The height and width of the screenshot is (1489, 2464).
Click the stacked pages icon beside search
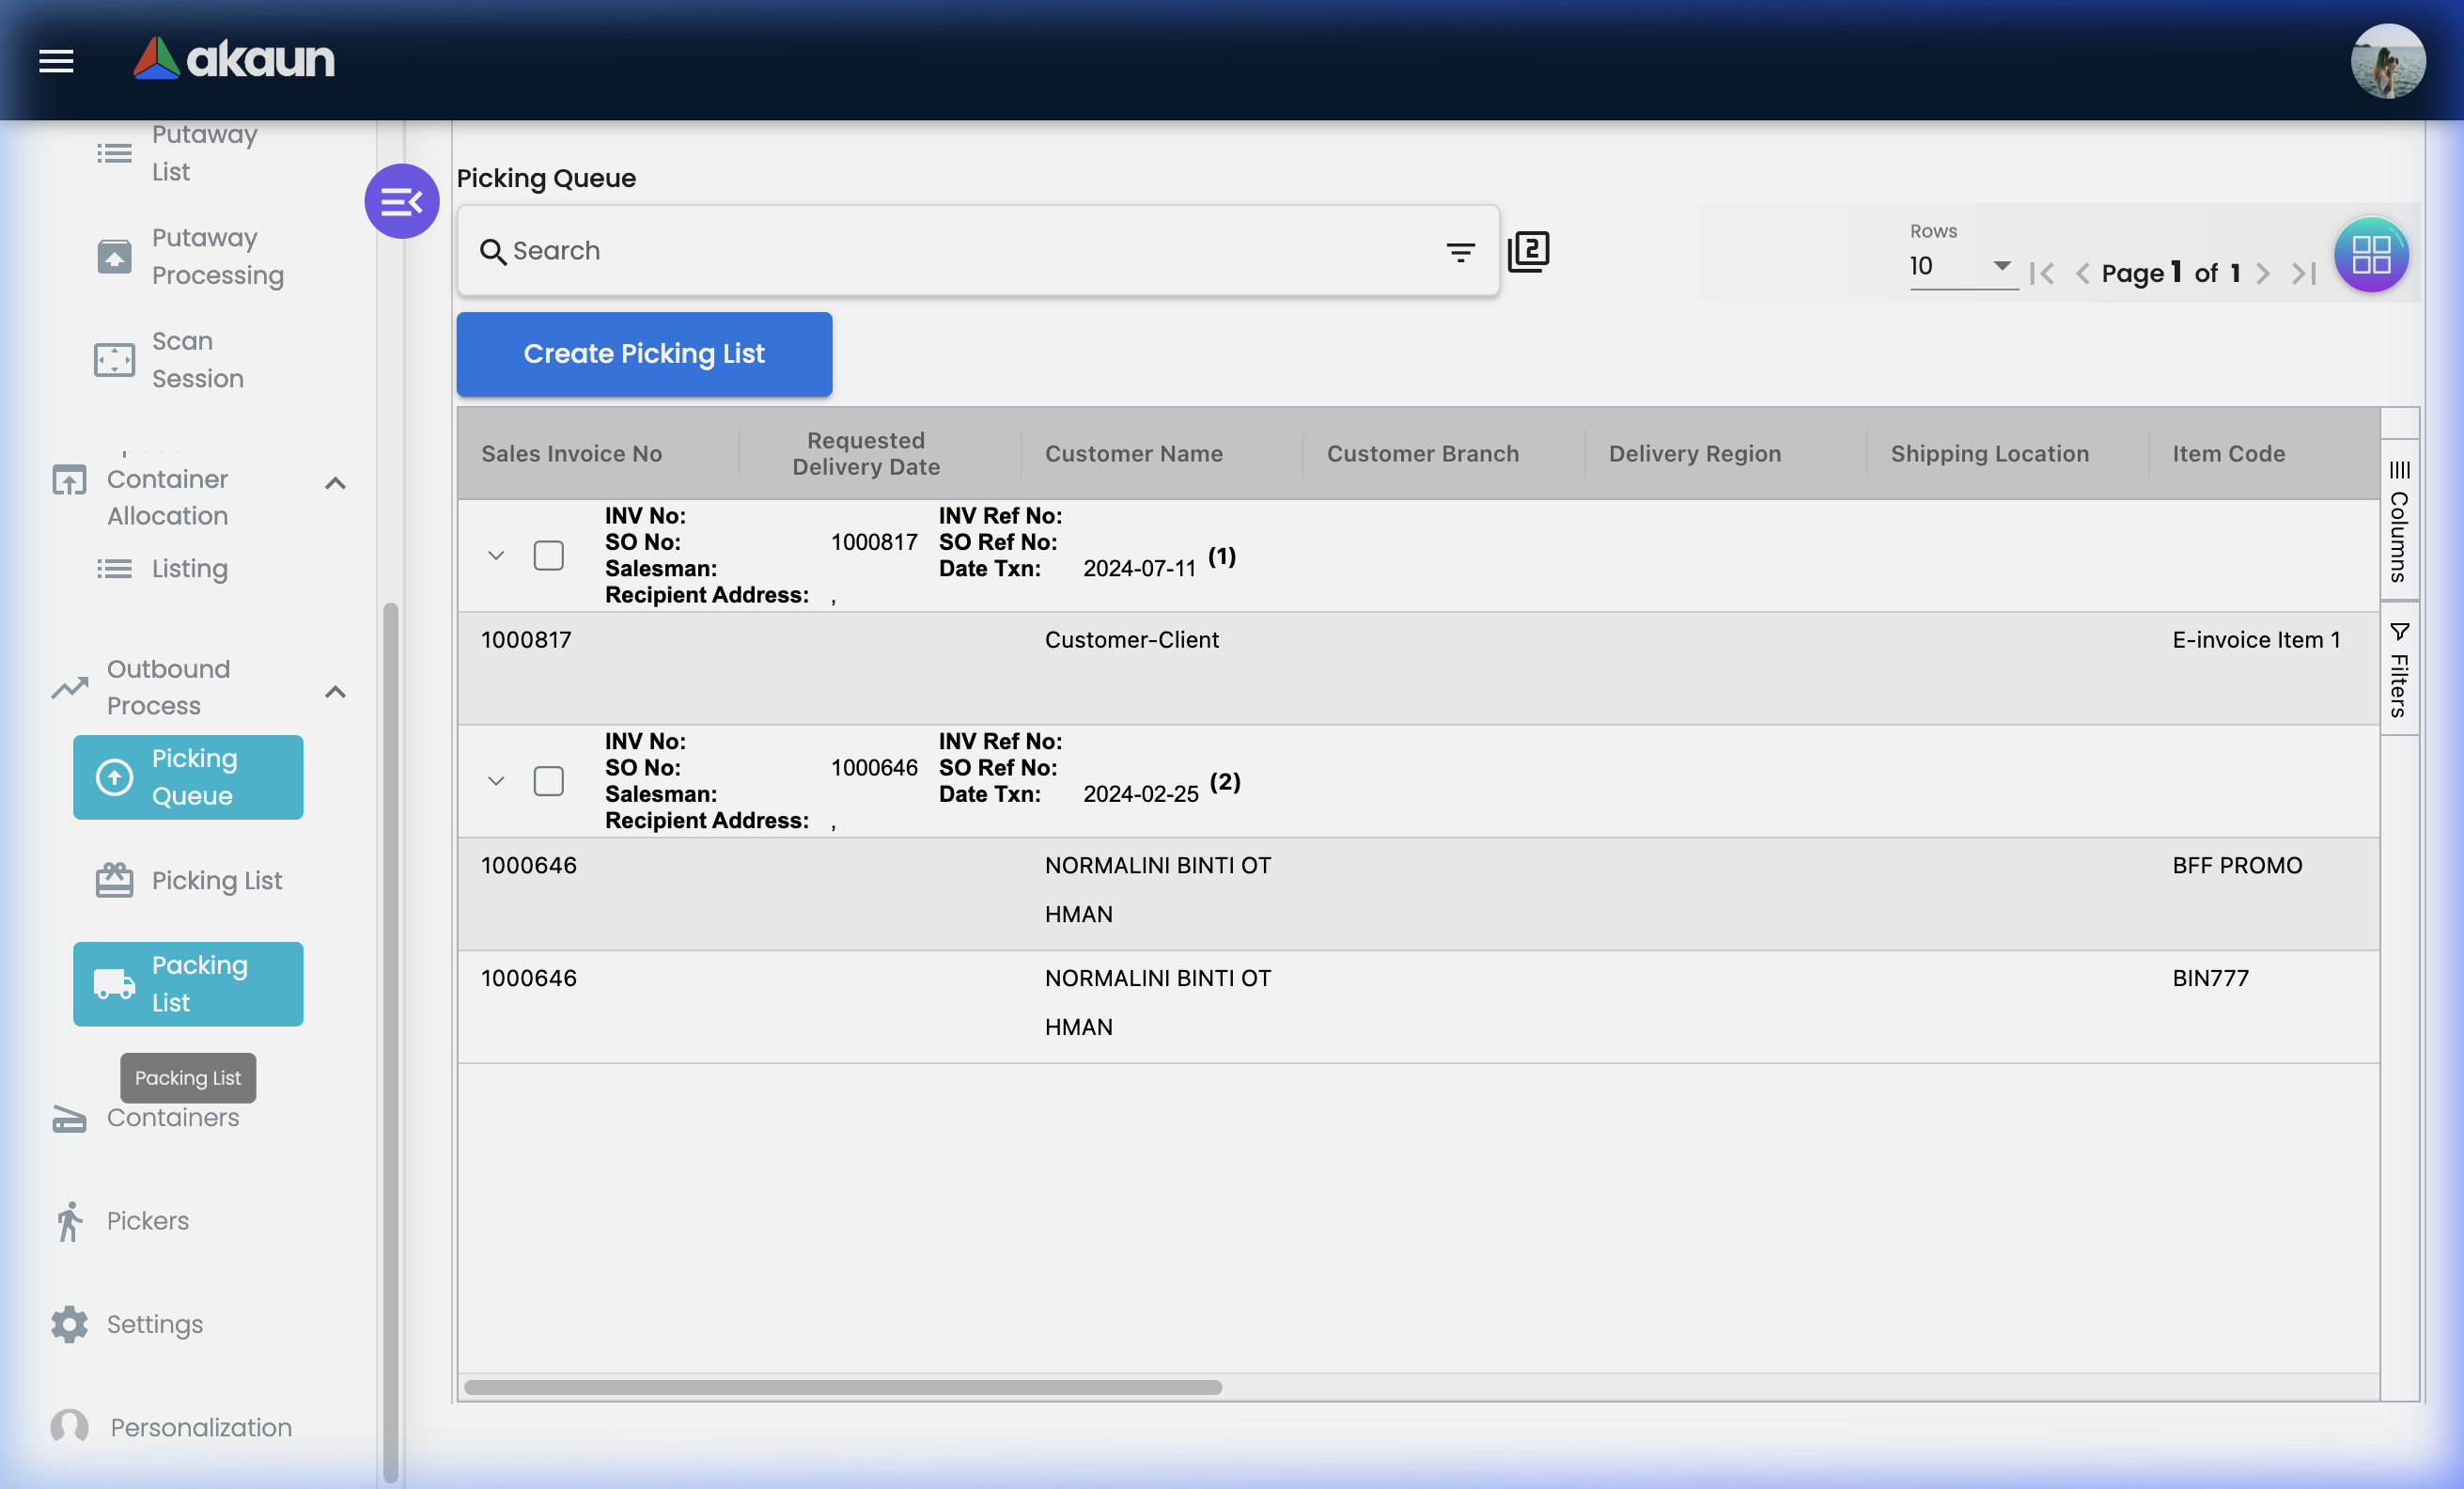1528,251
